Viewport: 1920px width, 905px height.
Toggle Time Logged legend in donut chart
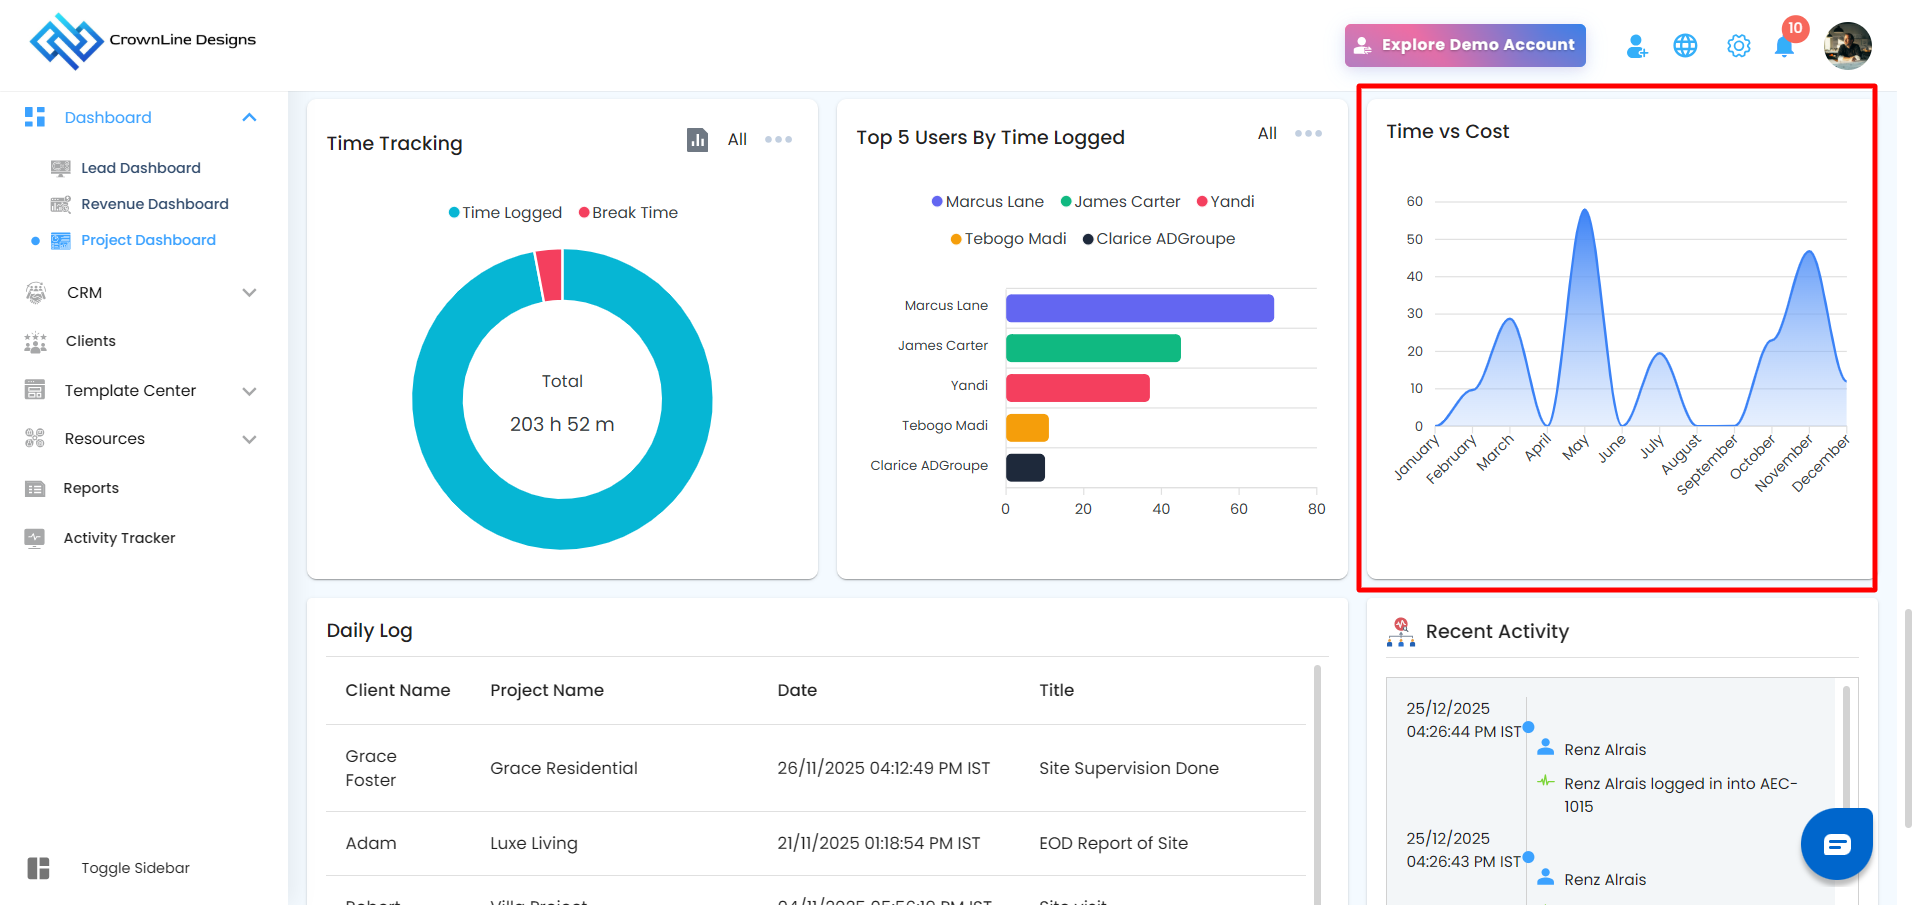[x=506, y=213]
